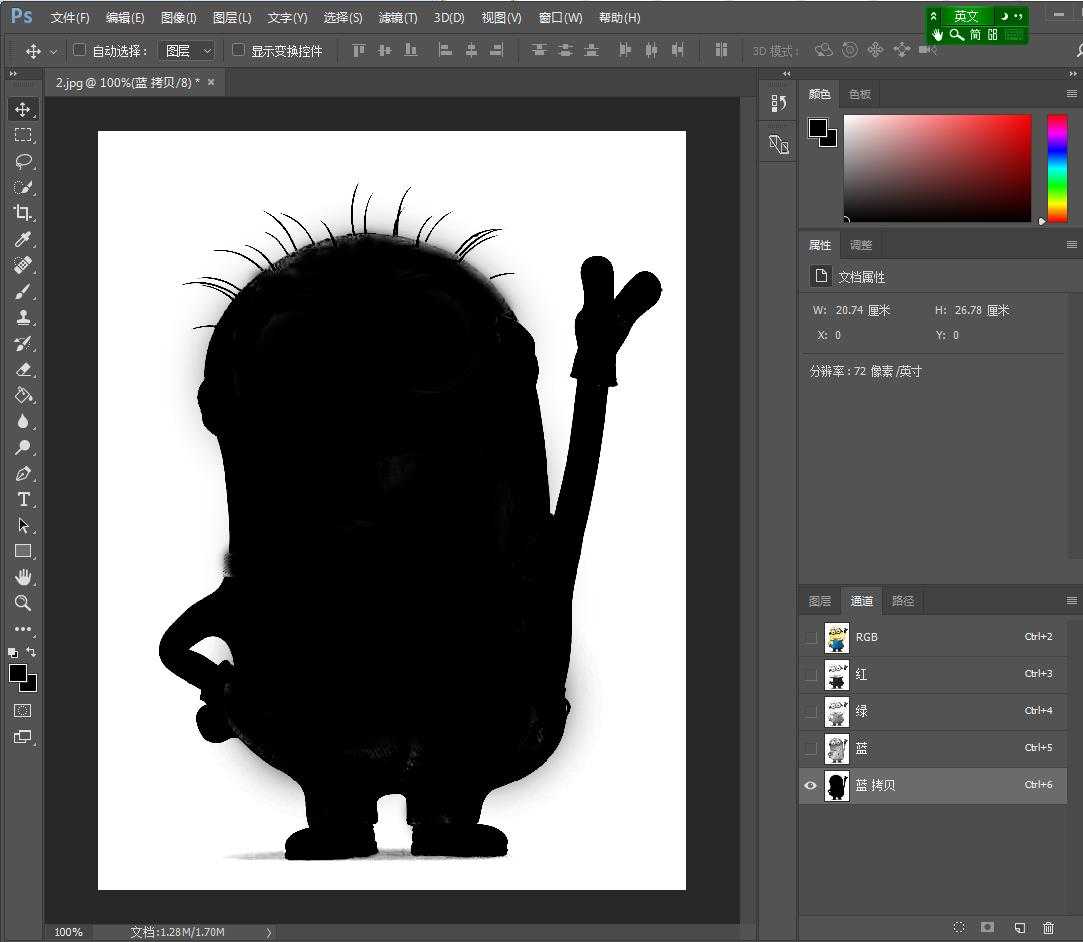Image resolution: width=1083 pixels, height=942 pixels.
Task: Activate the Horizontal Type tool
Action: 23,499
